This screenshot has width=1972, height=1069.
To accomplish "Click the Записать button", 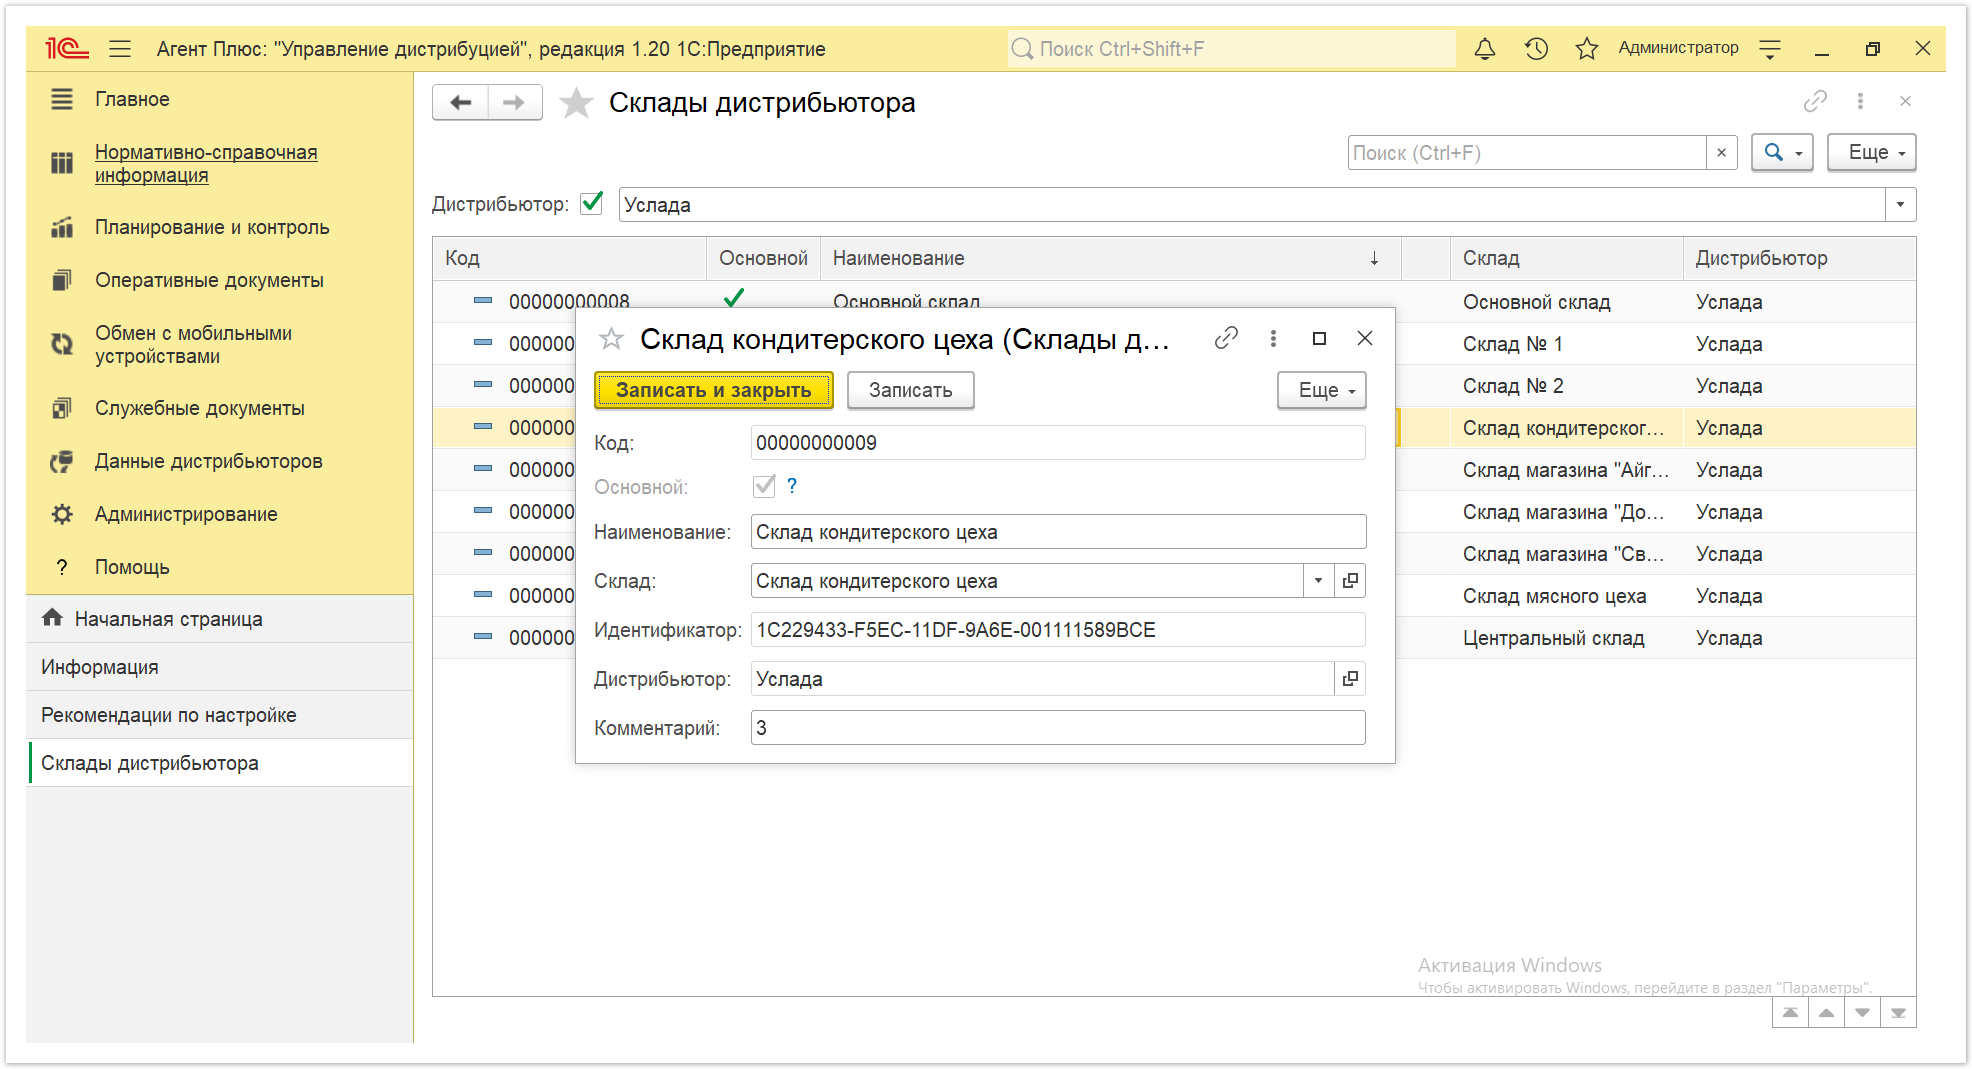I will [911, 390].
